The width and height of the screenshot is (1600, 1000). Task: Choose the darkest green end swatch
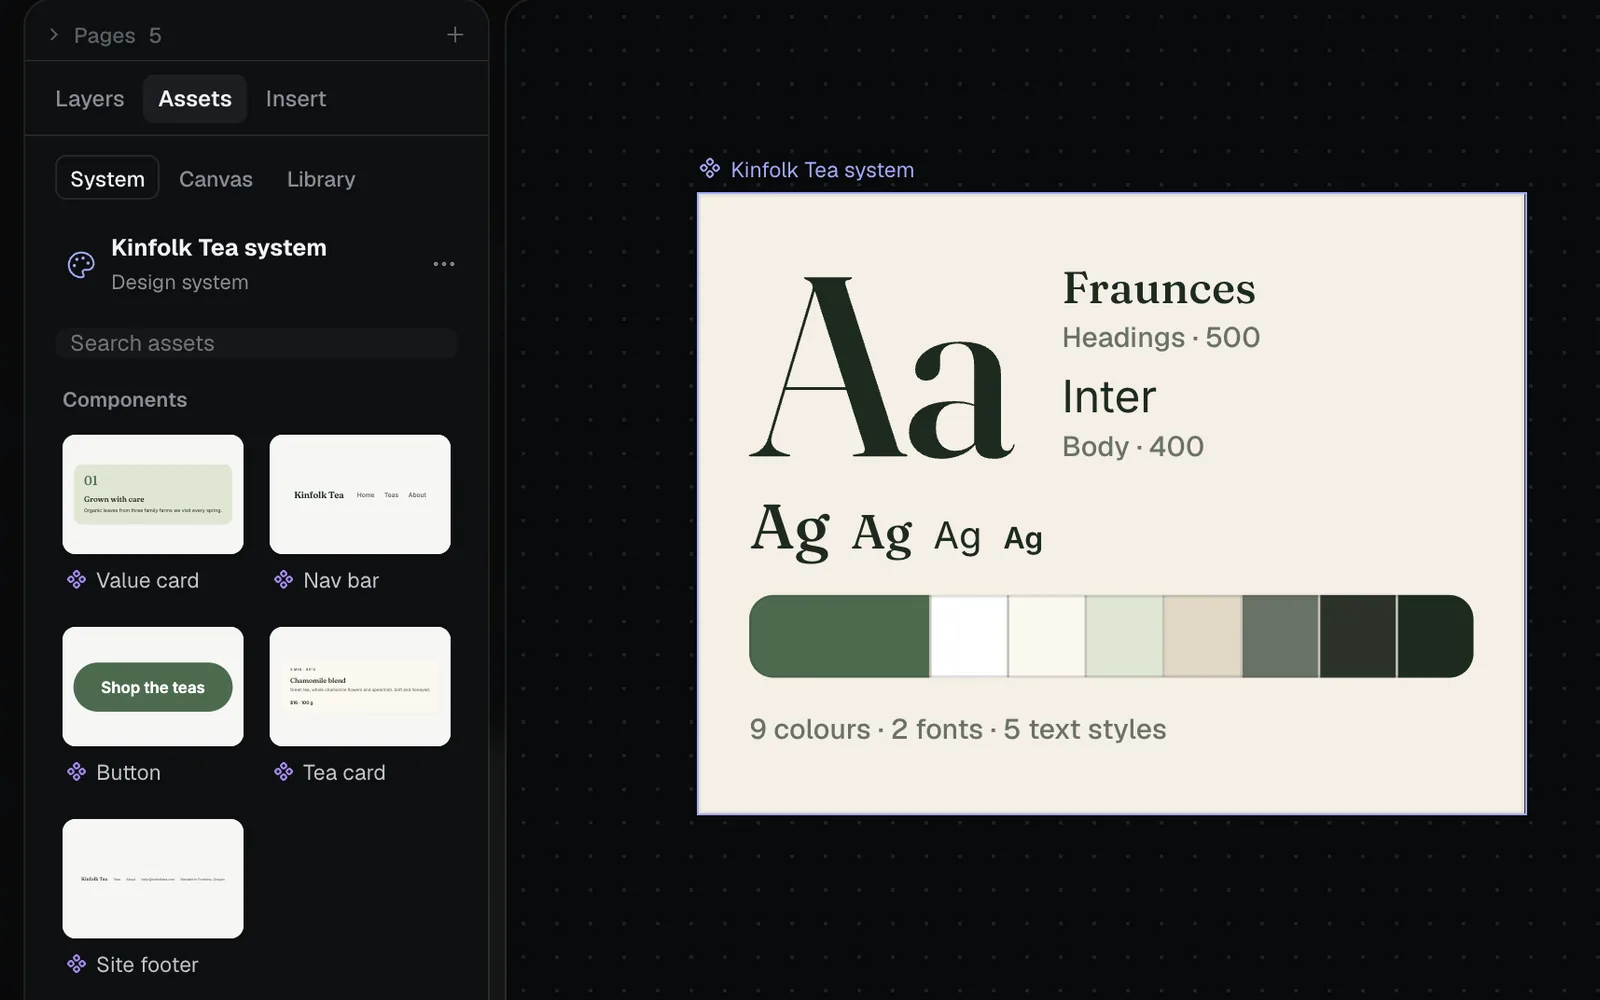(1436, 636)
